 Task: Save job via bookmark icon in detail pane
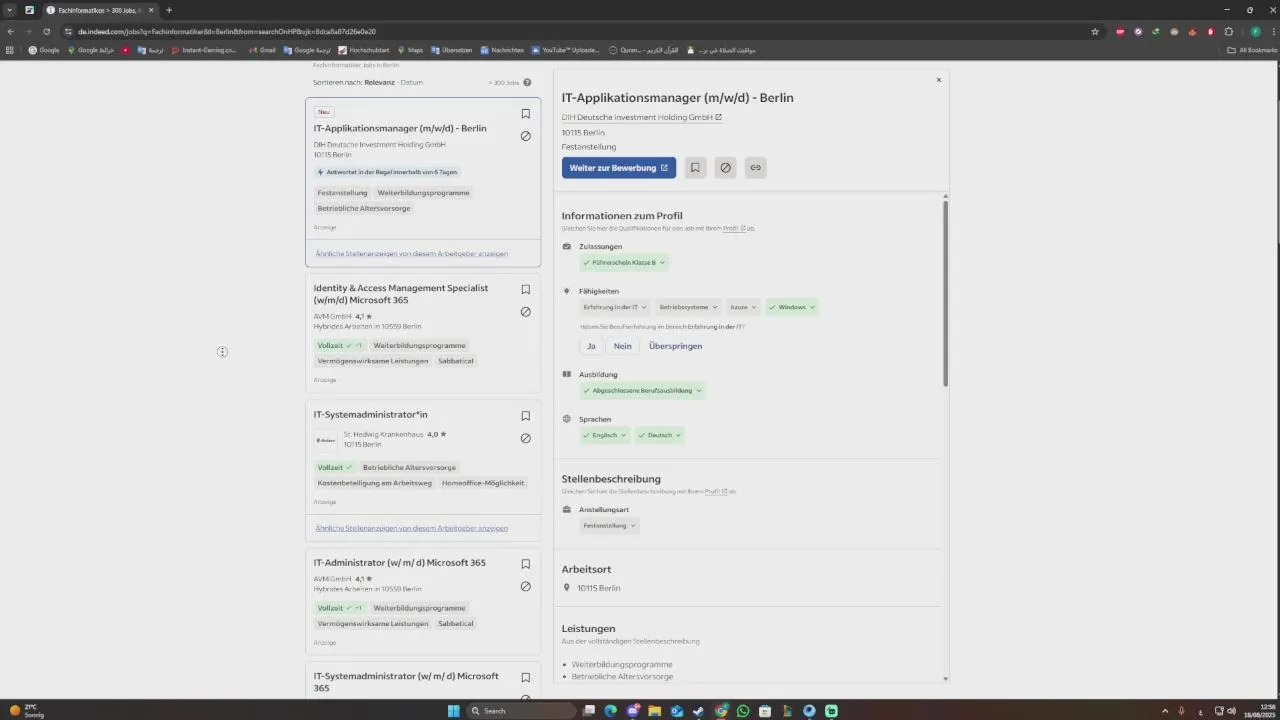tap(695, 168)
